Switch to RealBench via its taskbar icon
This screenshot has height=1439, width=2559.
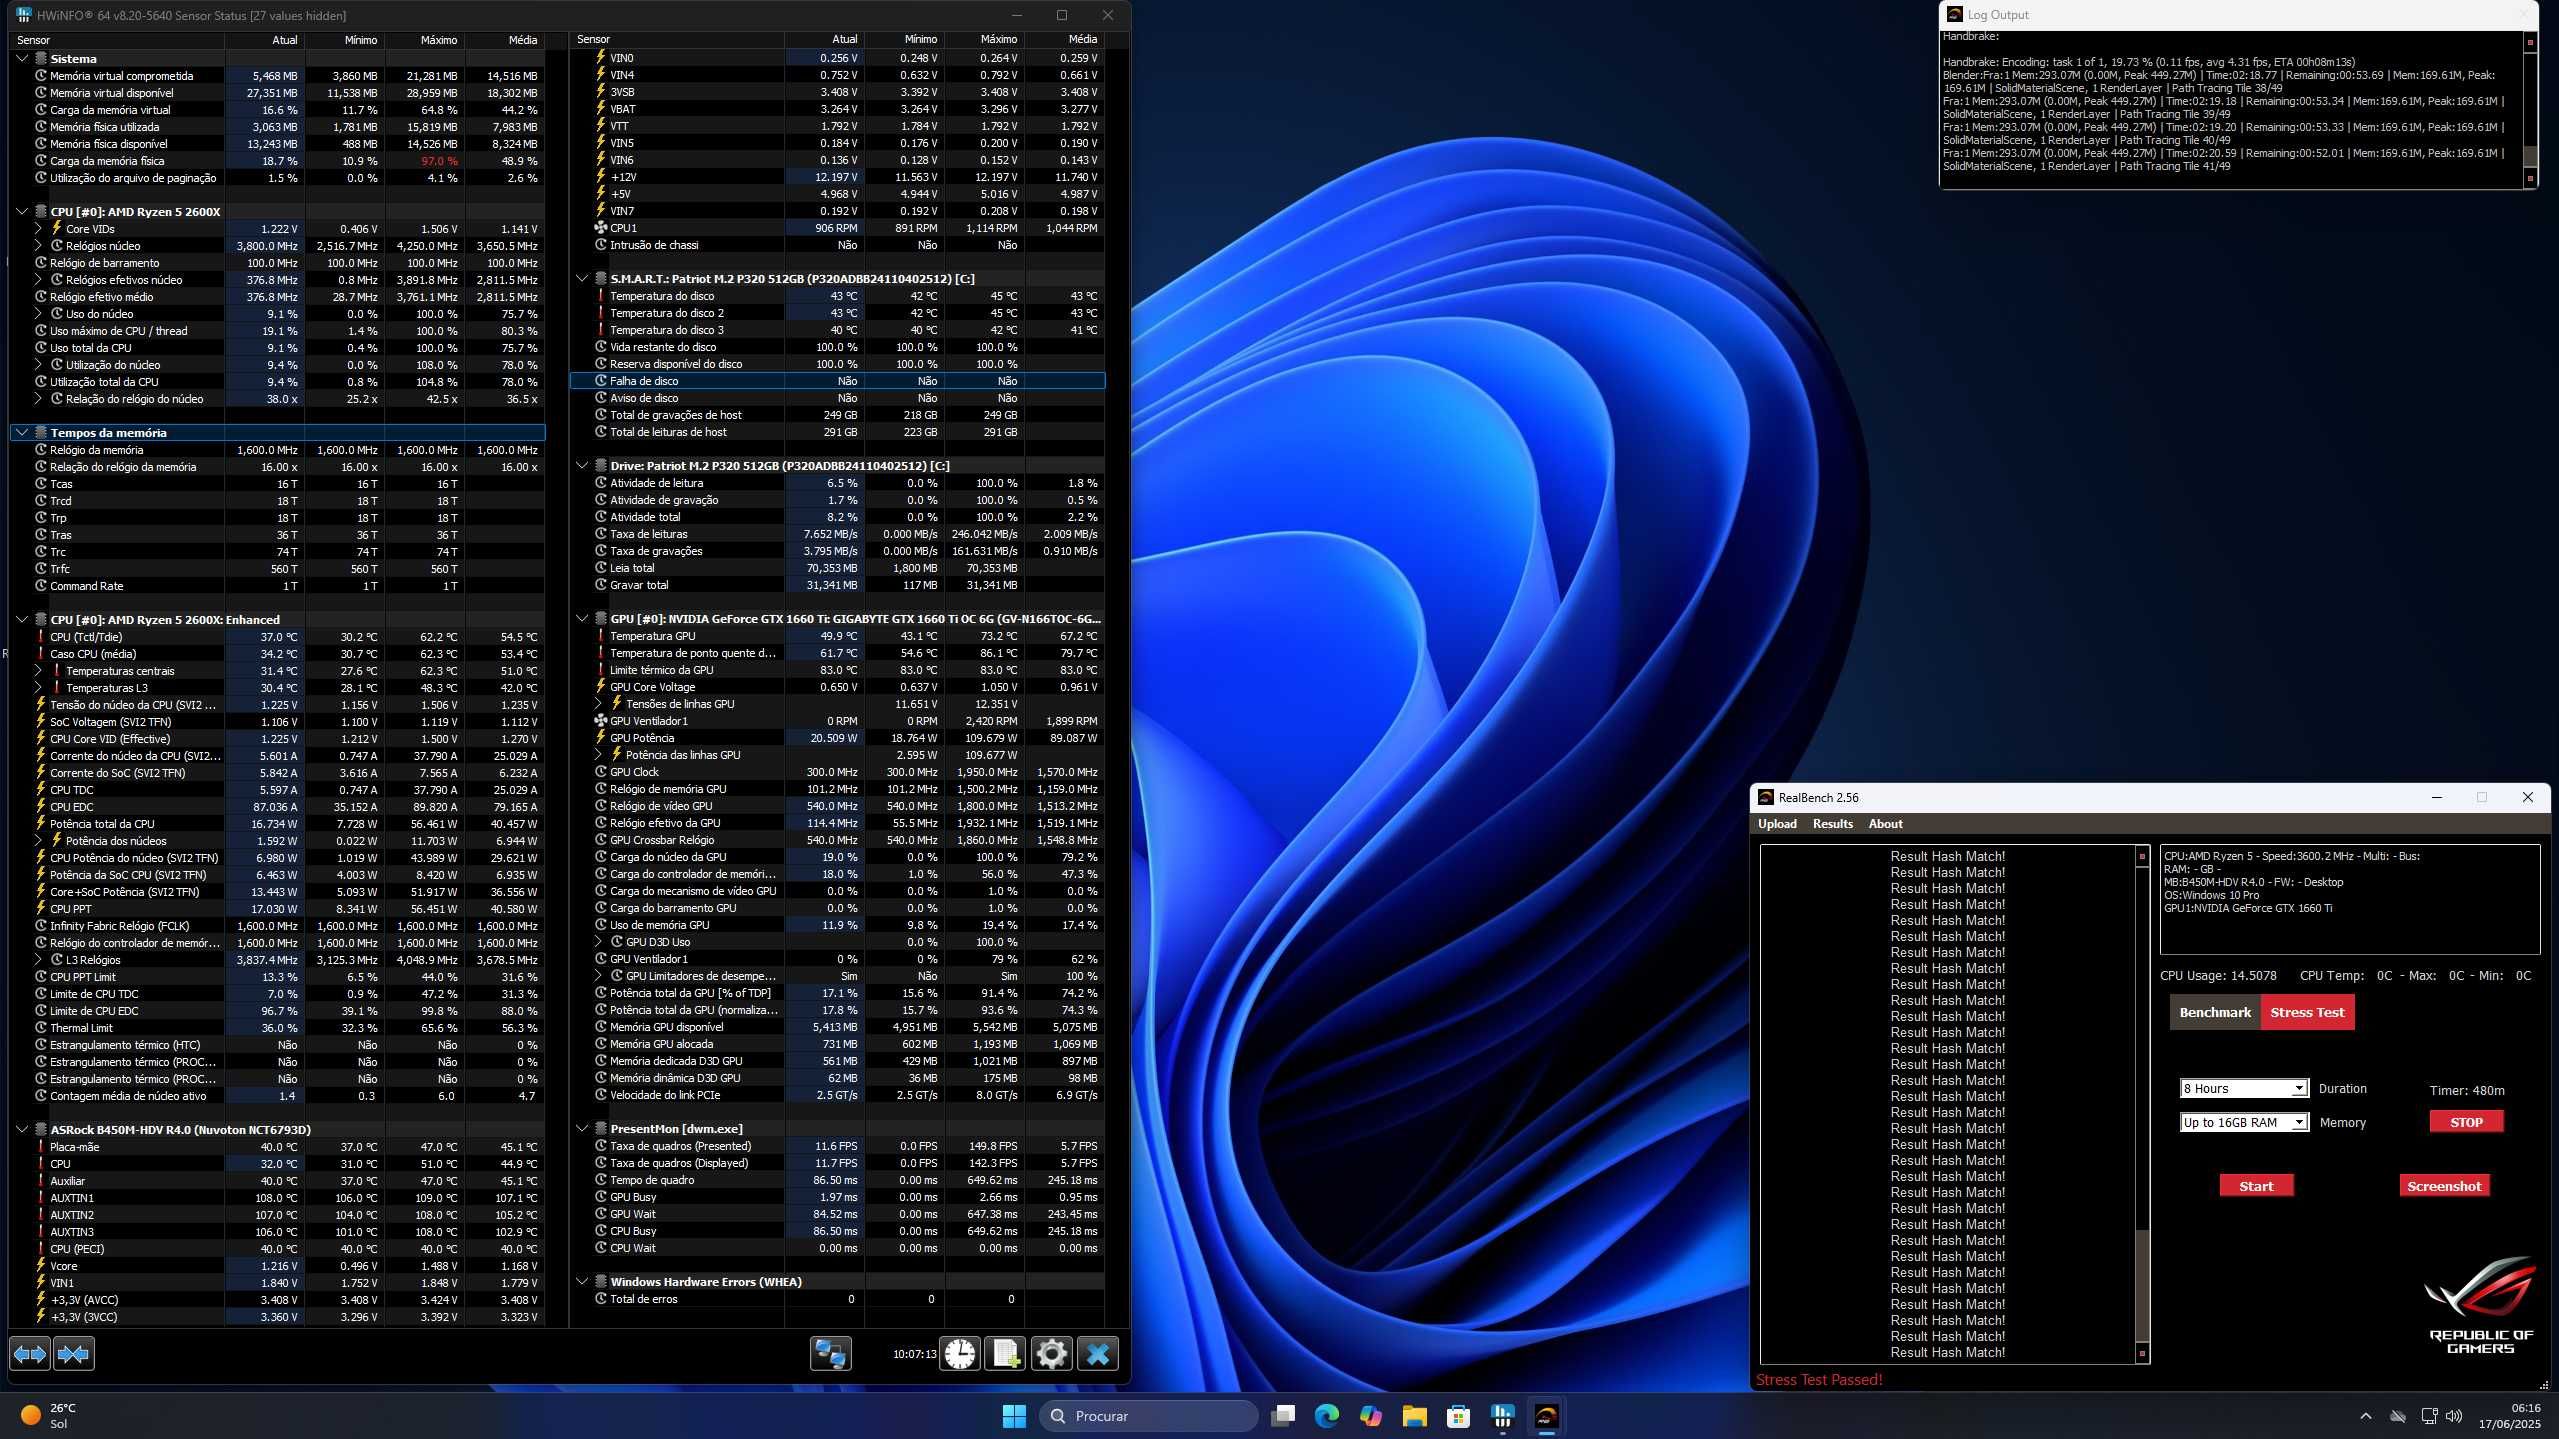(x=1546, y=1416)
